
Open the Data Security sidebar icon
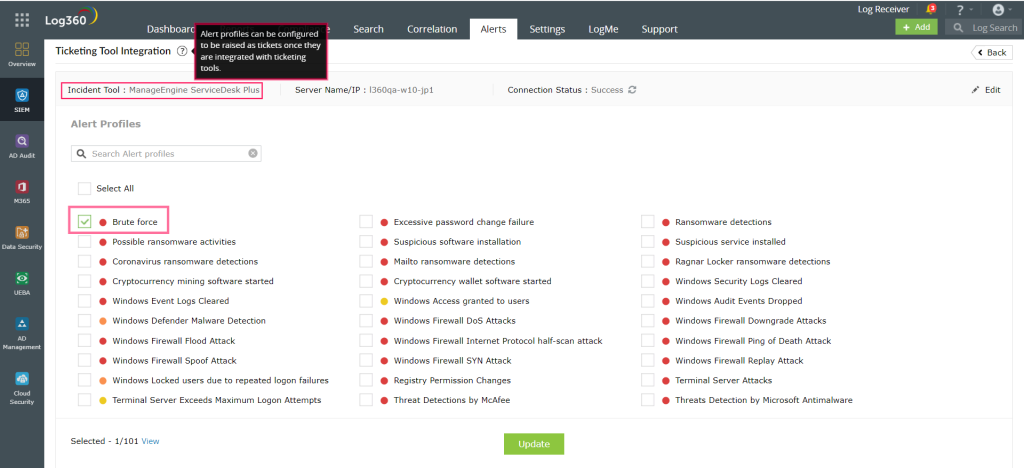tap(21, 237)
